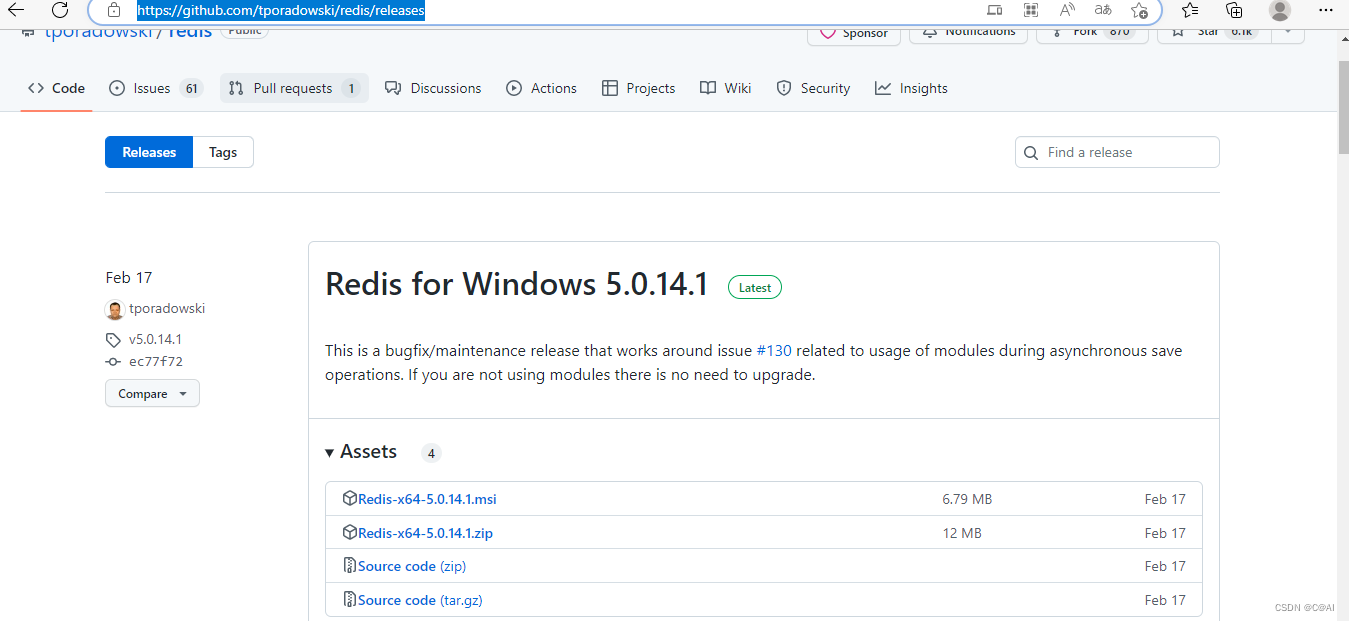Viewport: 1349px width, 621px height.
Task: Download Redis-x64-5.0.14.1.msi installer
Action: 427,498
